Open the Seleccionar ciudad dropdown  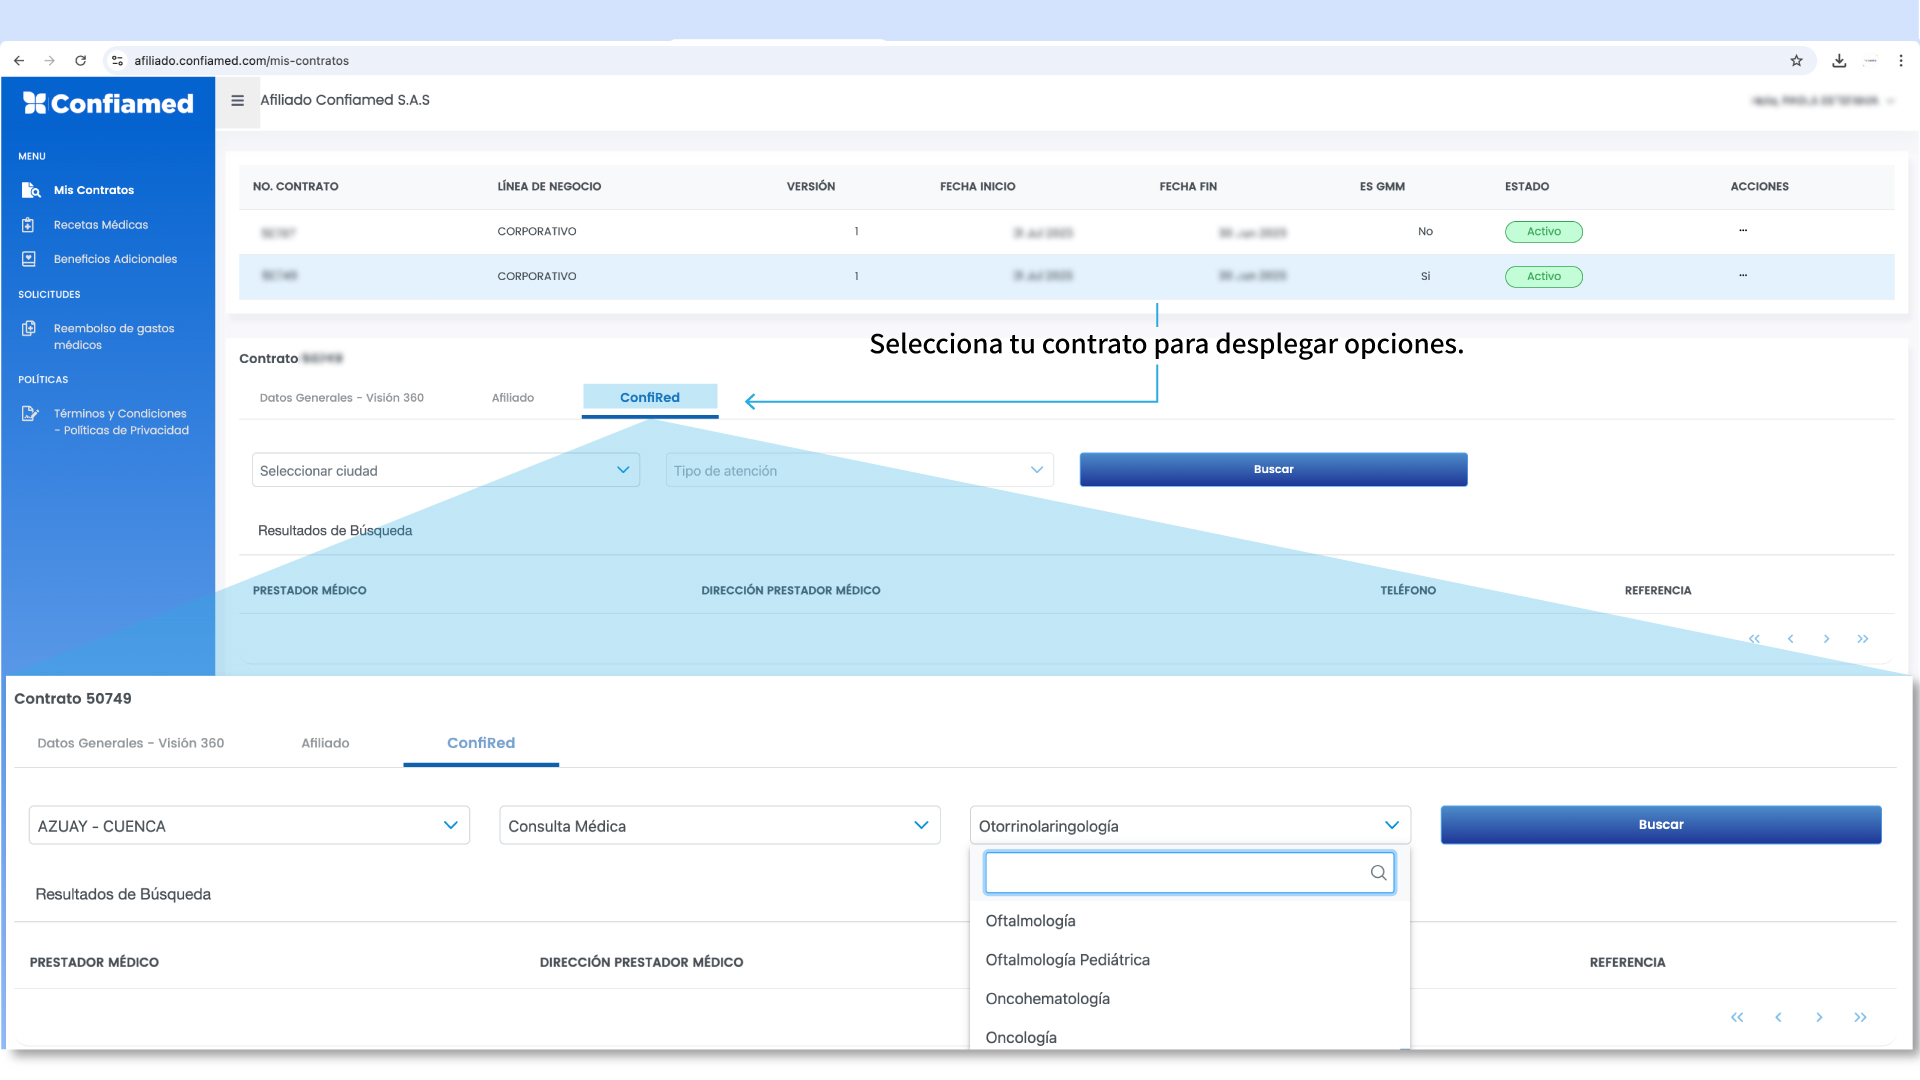click(446, 470)
